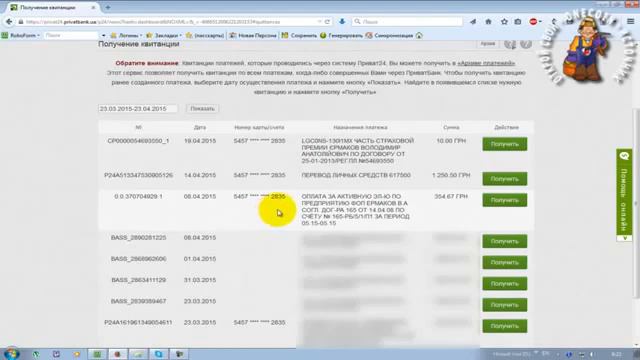Open the Firefox hamburger menu
The height and width of the screenshot is (360, 640).
click(x=631, y=22)
